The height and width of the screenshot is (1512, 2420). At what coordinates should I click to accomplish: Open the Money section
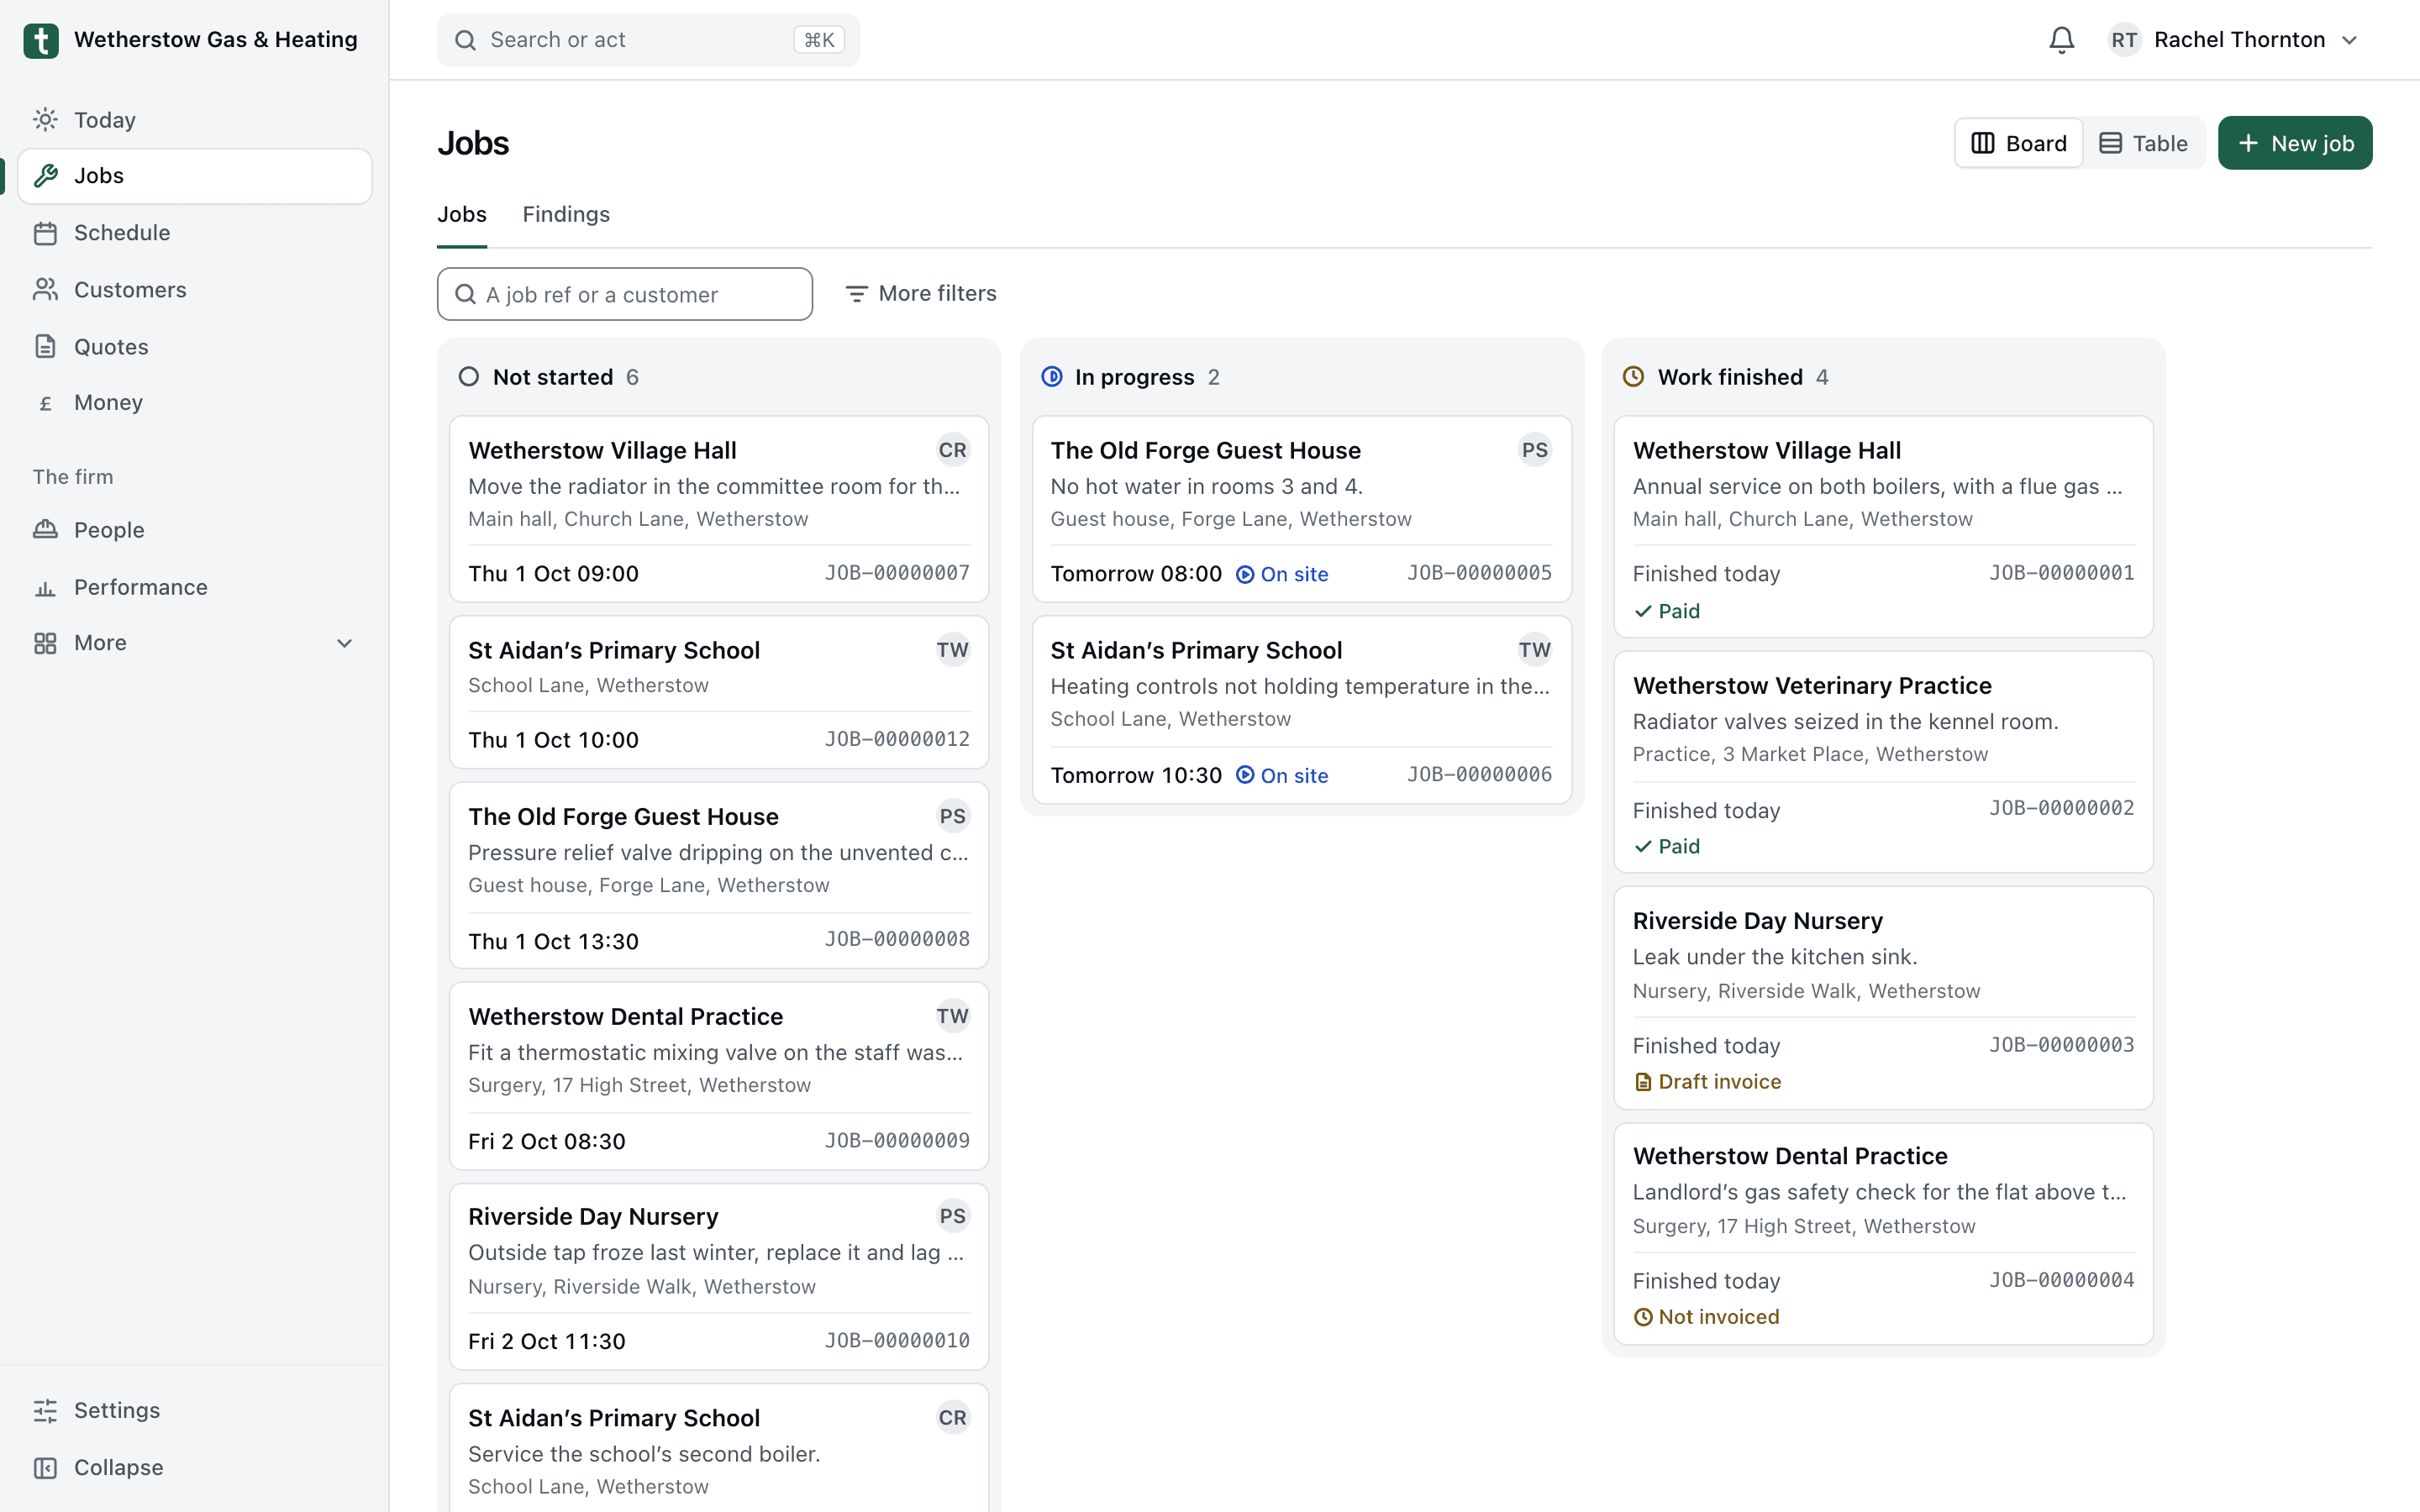(x=195, y=403)
